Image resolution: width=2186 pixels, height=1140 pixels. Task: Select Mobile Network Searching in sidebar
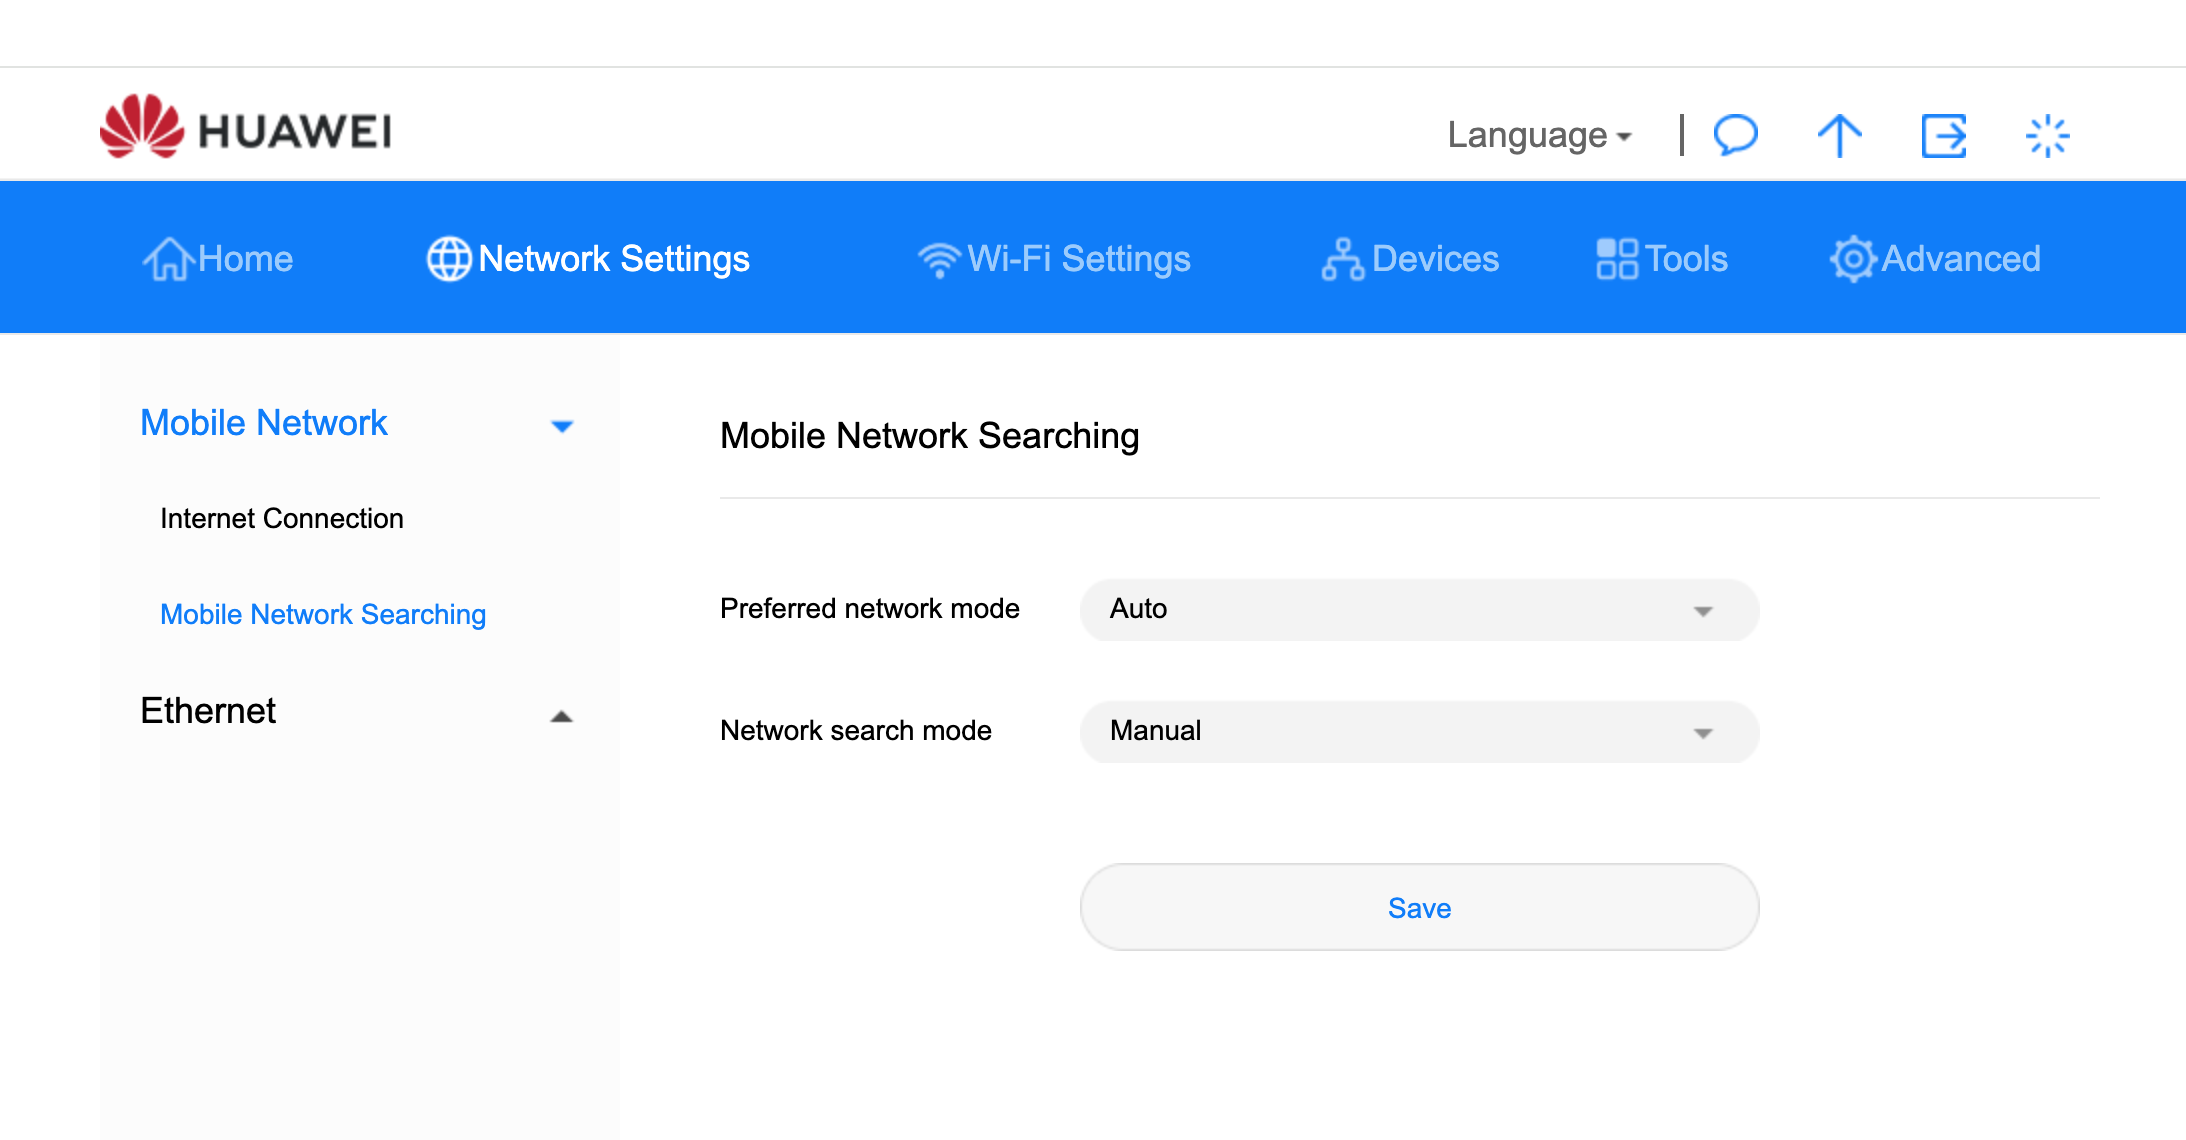pyautogui.click(x=323, y=614)
